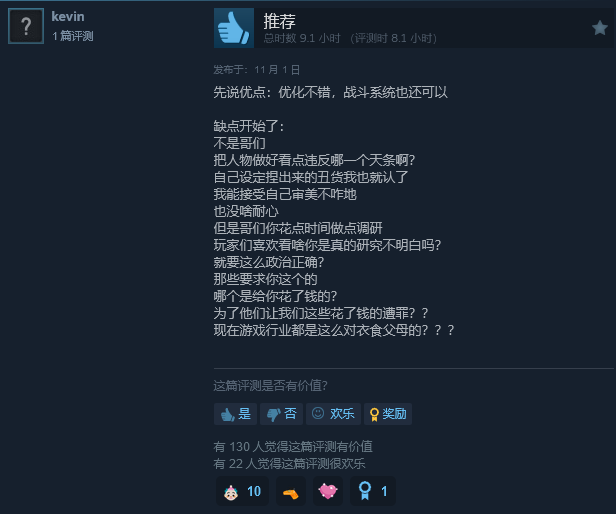Screen dimensions: 616x514
Task: Click the 总时数 9.1 小时 playtime text
Action: 302,39
